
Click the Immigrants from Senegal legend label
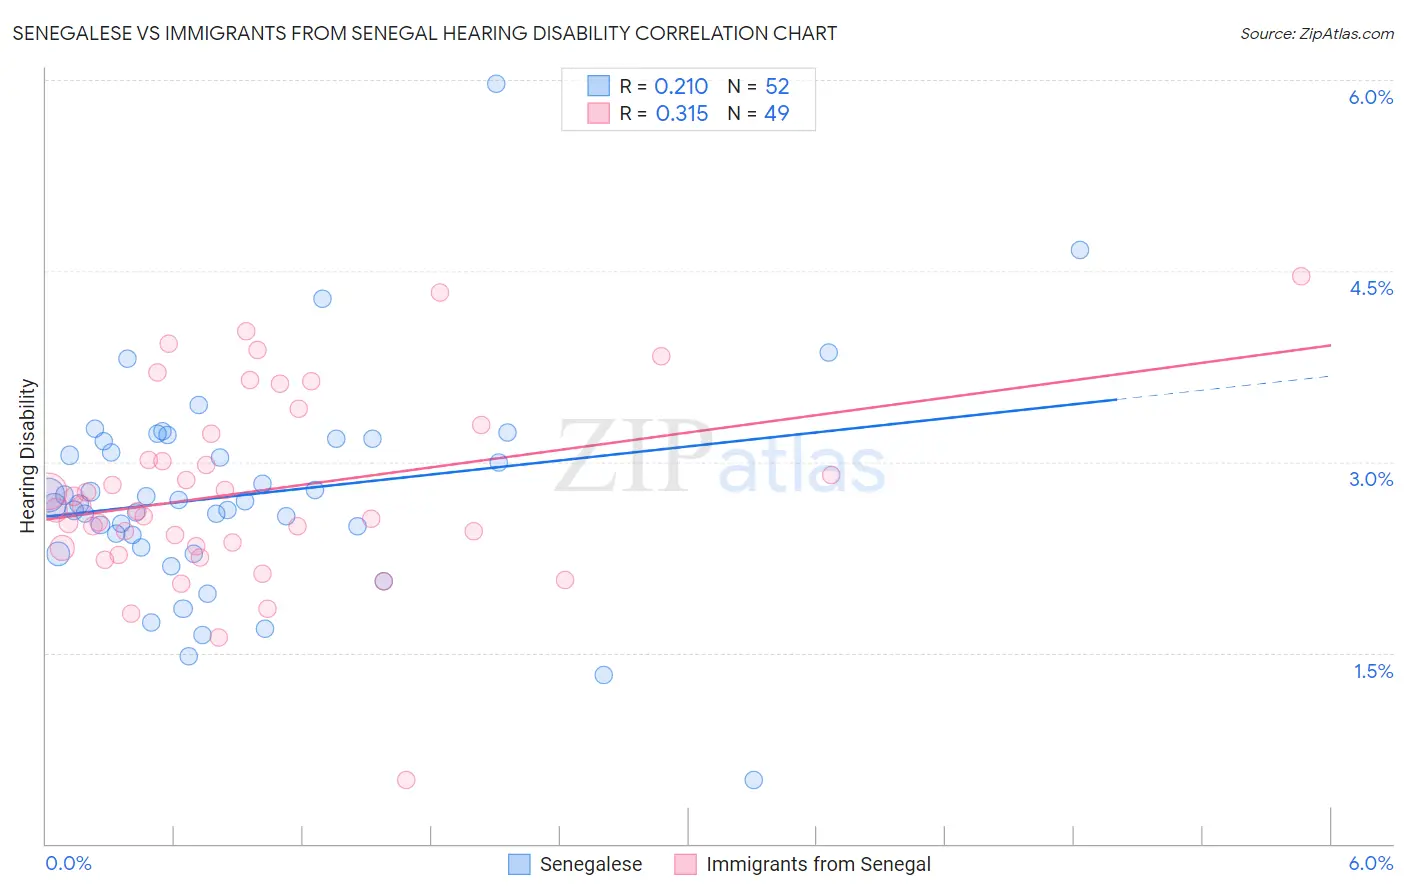pos(818,864)
